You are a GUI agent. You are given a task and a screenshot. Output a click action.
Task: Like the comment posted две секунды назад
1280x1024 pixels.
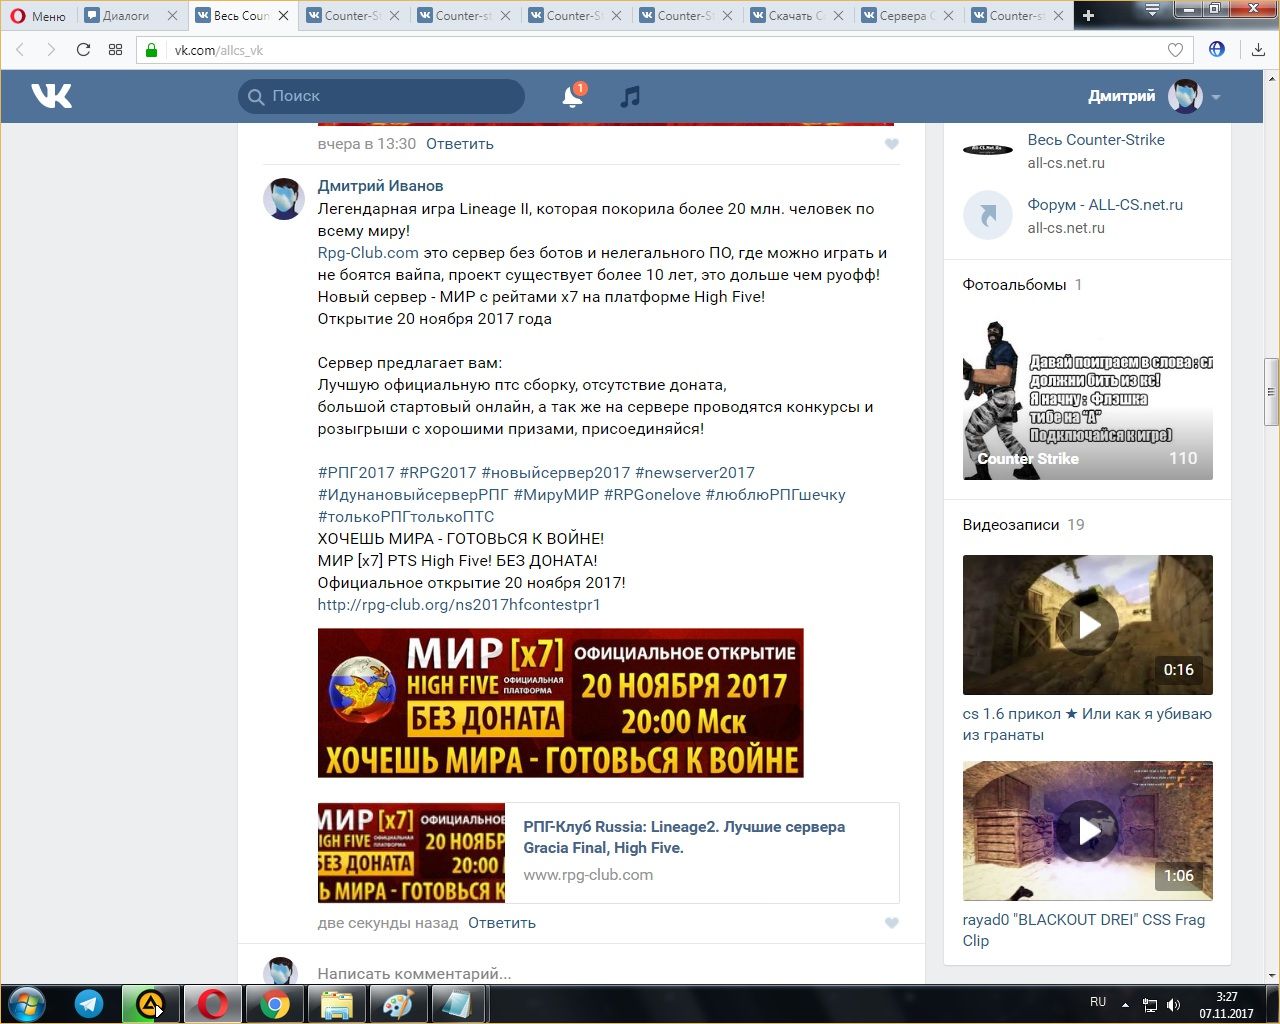coord(892,923)
